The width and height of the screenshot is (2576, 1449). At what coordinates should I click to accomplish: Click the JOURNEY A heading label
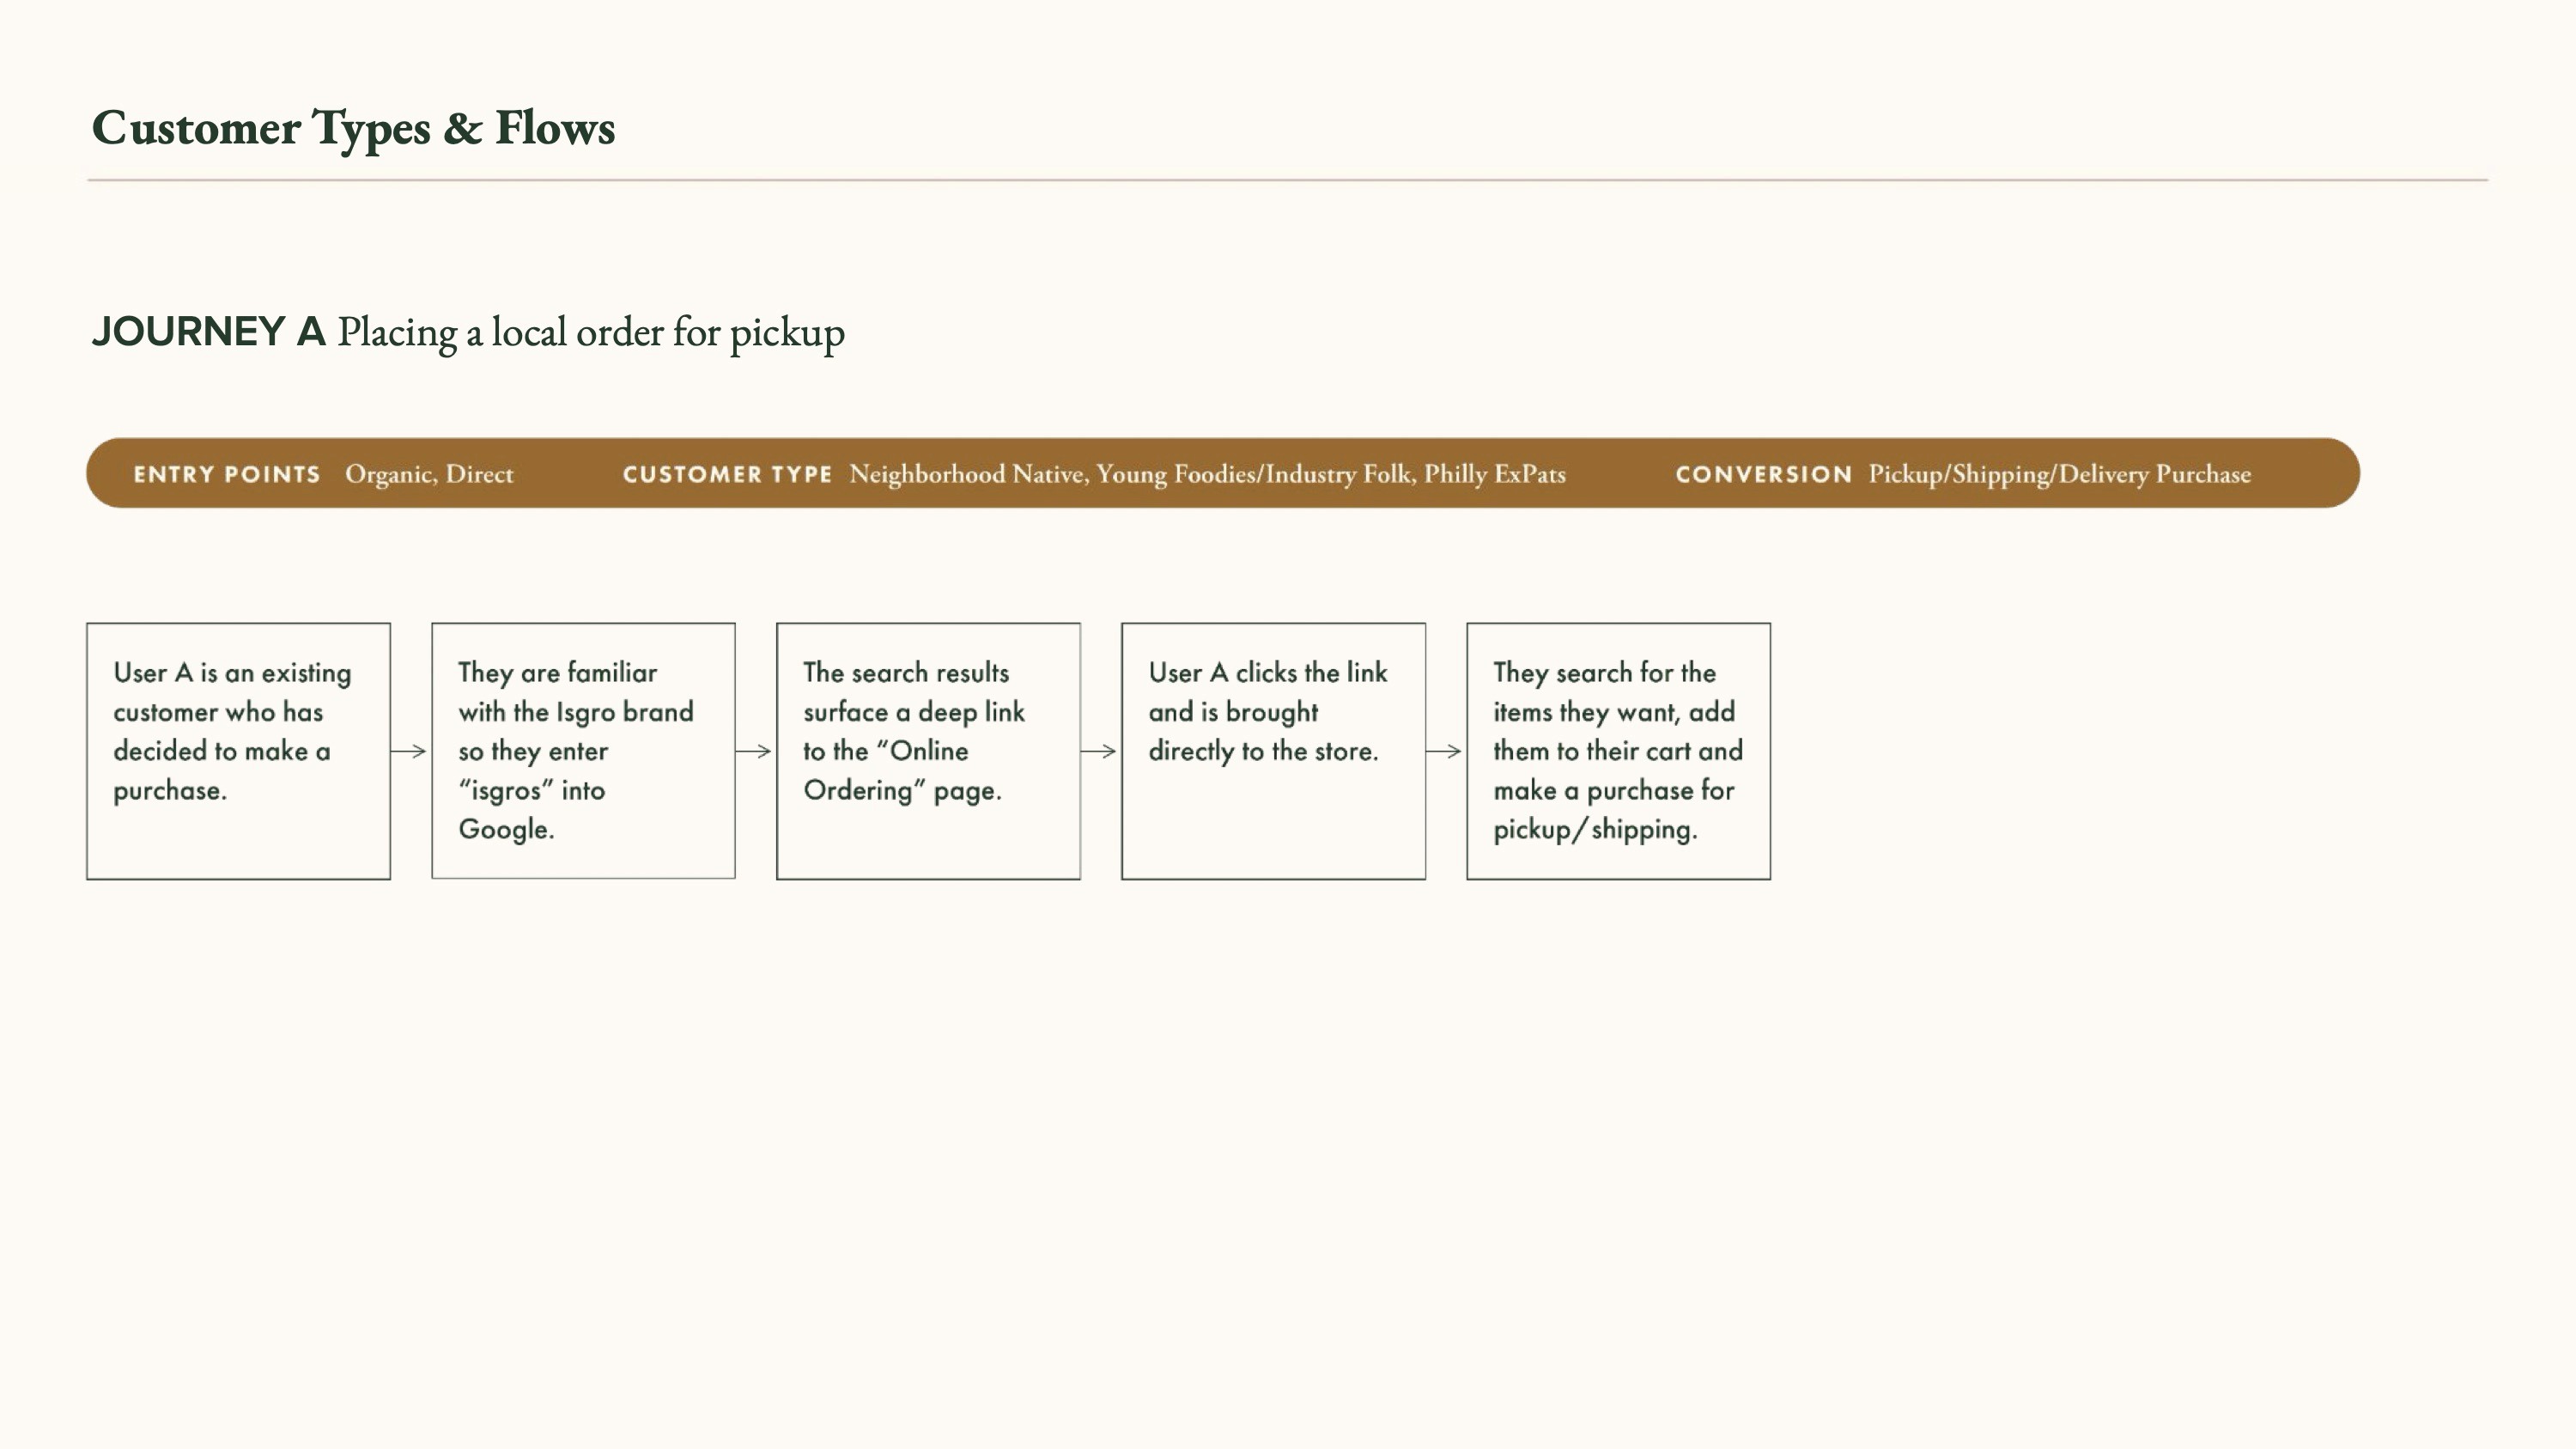point(208,331)
